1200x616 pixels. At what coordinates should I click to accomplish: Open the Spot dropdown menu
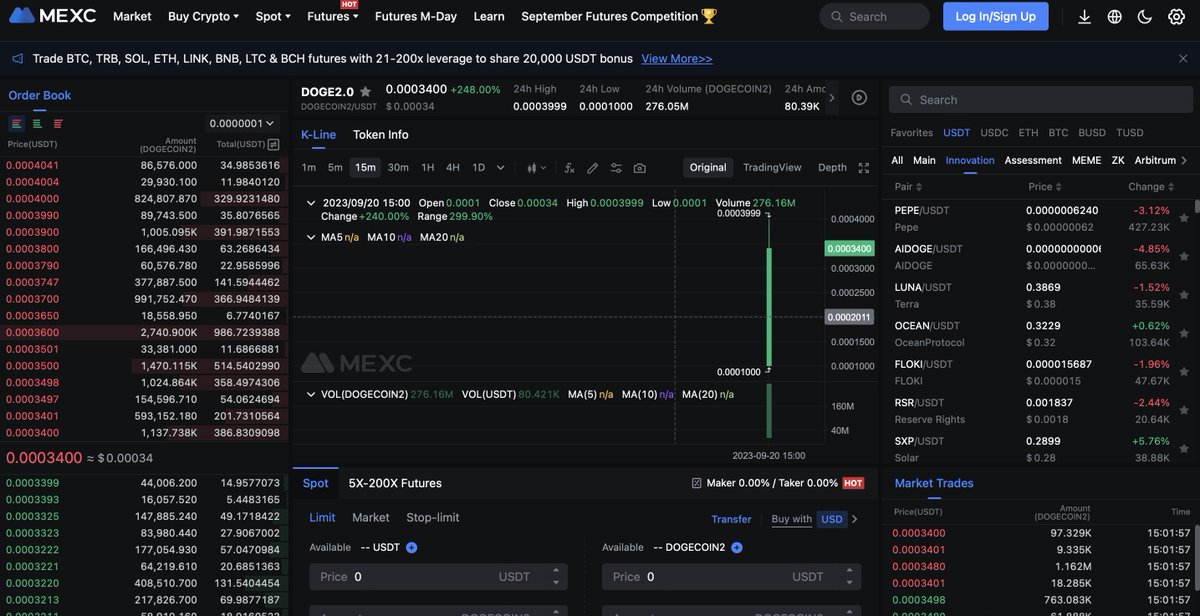click(273, 16)
